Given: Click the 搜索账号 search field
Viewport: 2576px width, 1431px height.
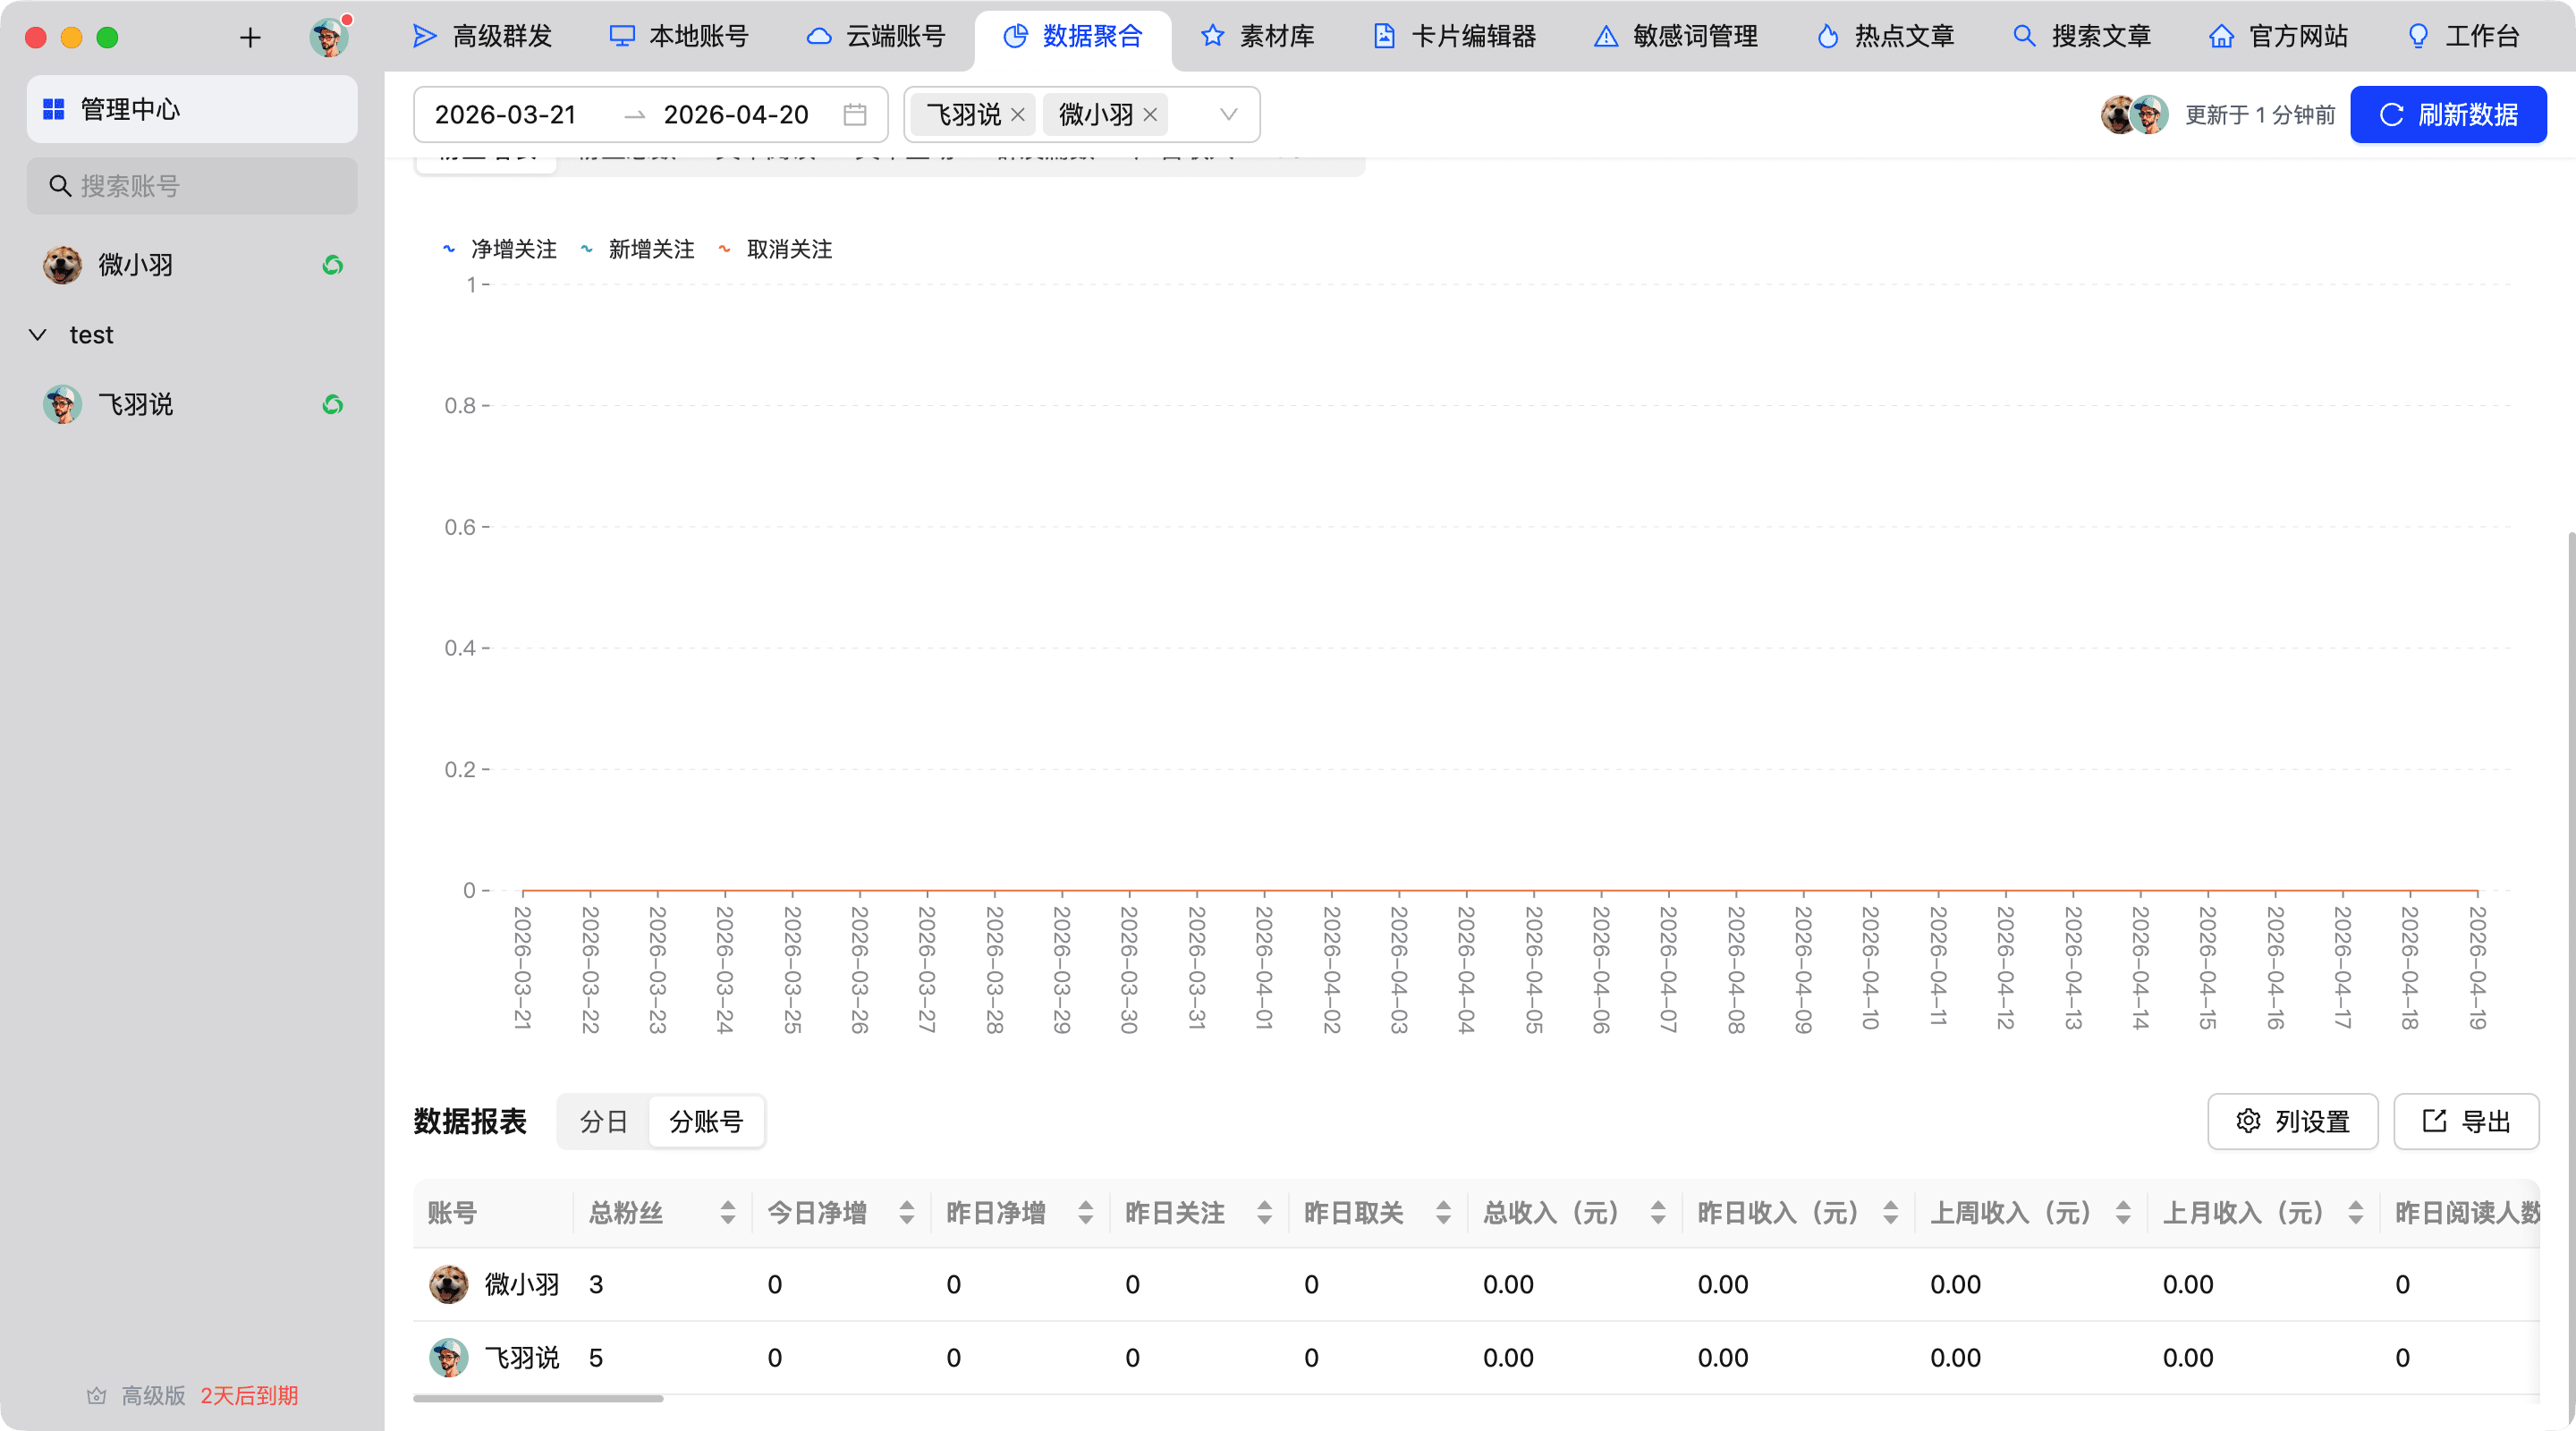Looking at the screenshot, I should 192,186.
